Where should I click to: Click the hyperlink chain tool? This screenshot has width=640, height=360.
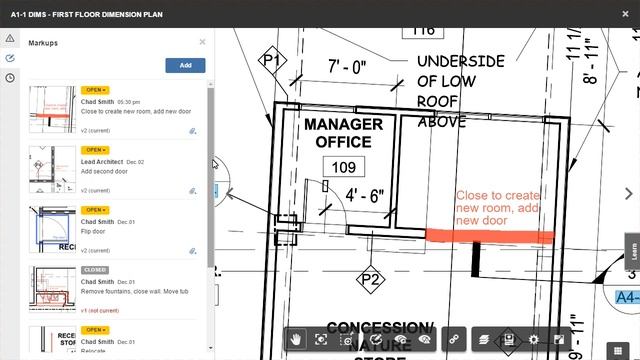coord(454,339)
